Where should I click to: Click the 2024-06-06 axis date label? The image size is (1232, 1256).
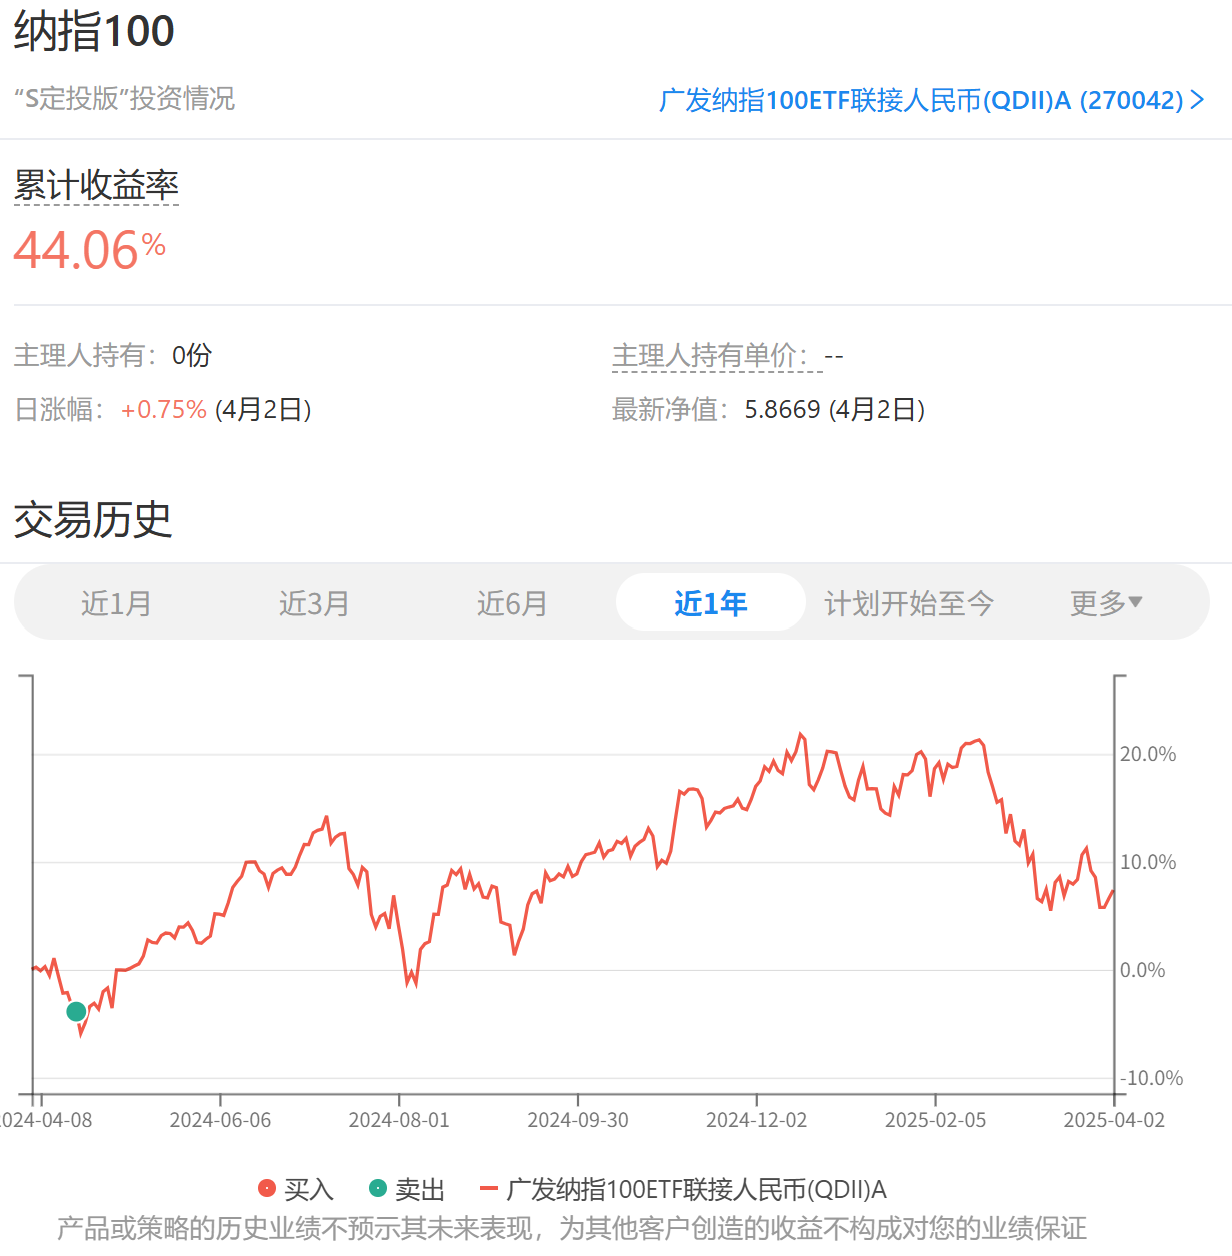(220, 1120)
